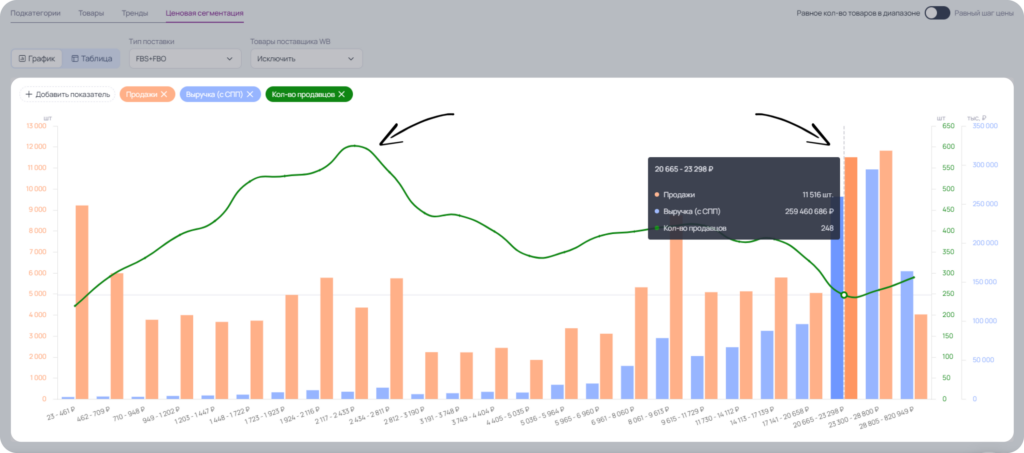Click Добавить показатель button
Viewport: 1024px width, 453px height.
(67, 95)
